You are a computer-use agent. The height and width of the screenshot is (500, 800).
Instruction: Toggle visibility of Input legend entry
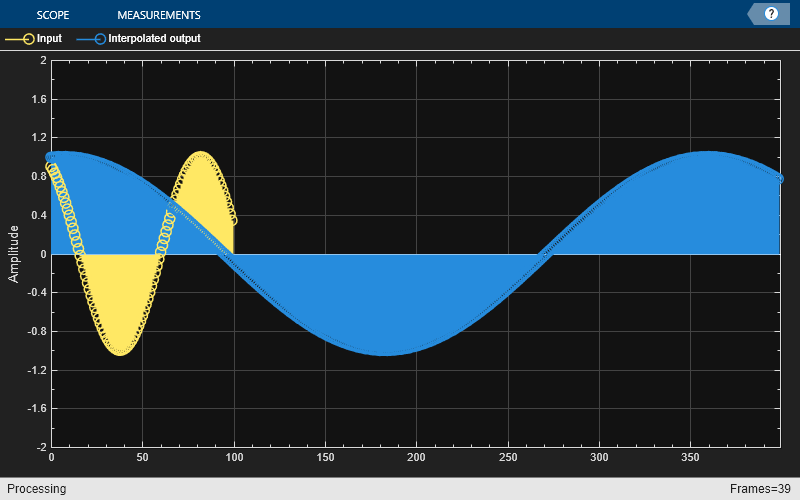[x=48, y=39]
